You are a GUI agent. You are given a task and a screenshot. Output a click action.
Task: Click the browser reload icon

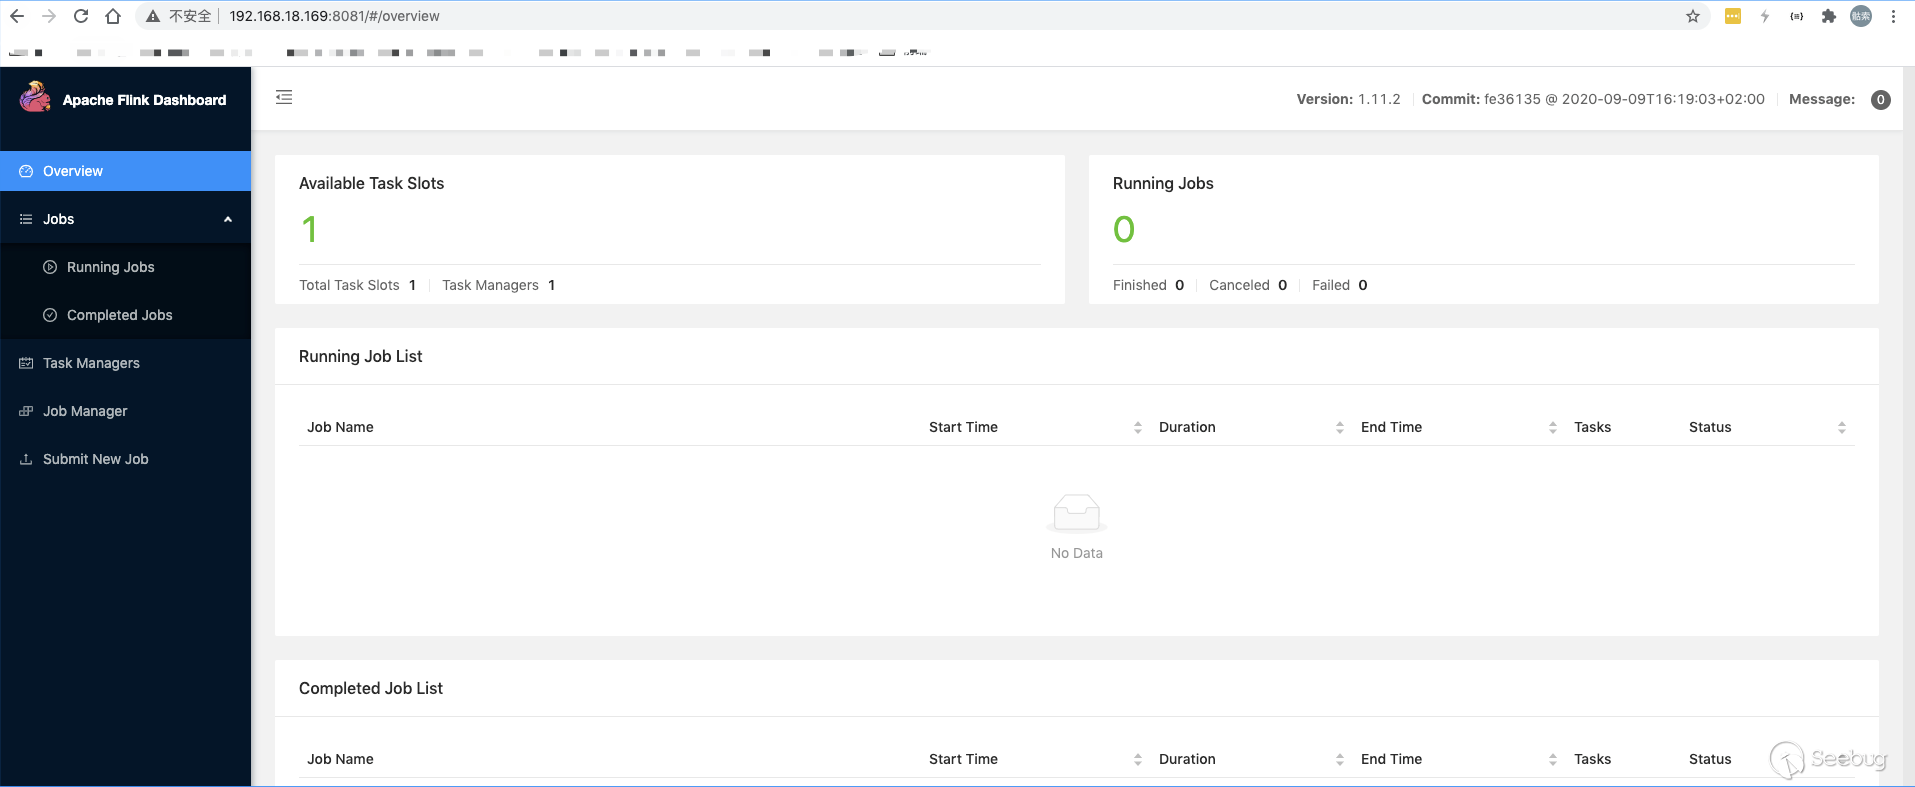(x=81, y=16)
